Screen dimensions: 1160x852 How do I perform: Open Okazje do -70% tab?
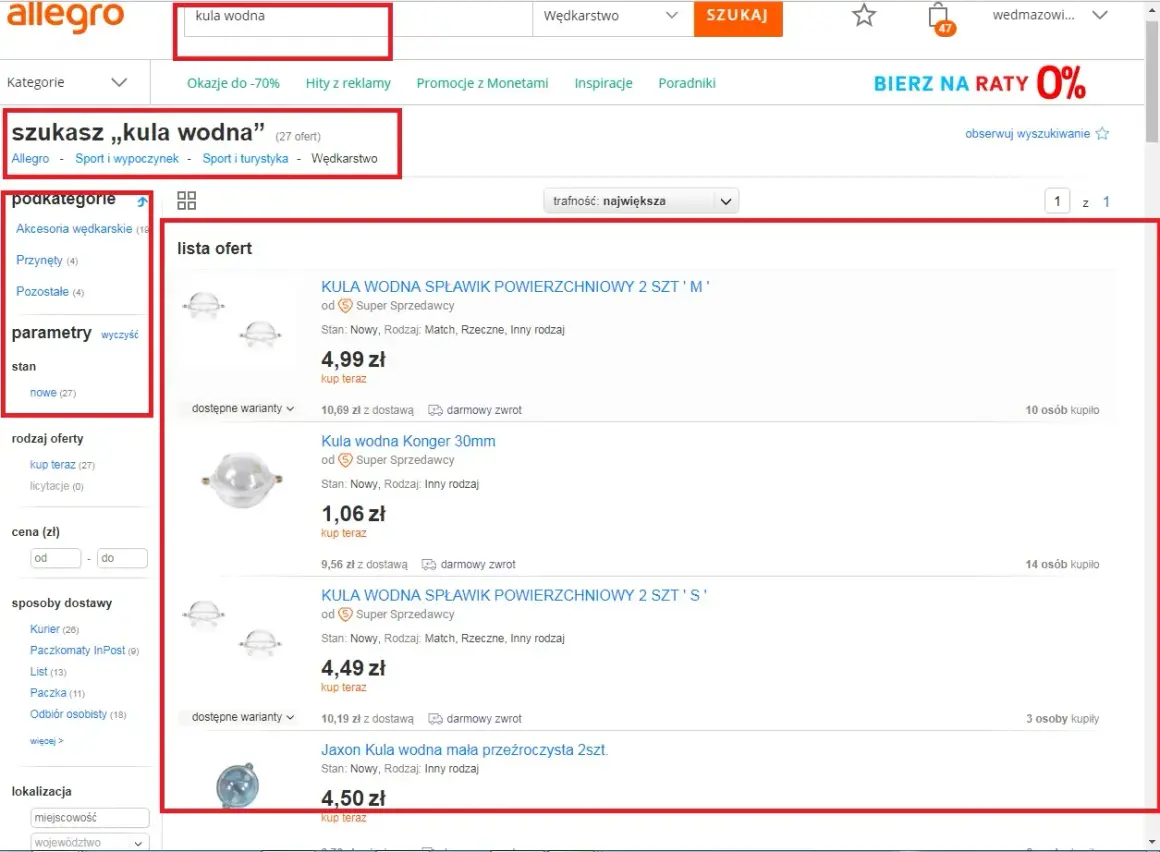pyautogui.click(x=233, y=83)
